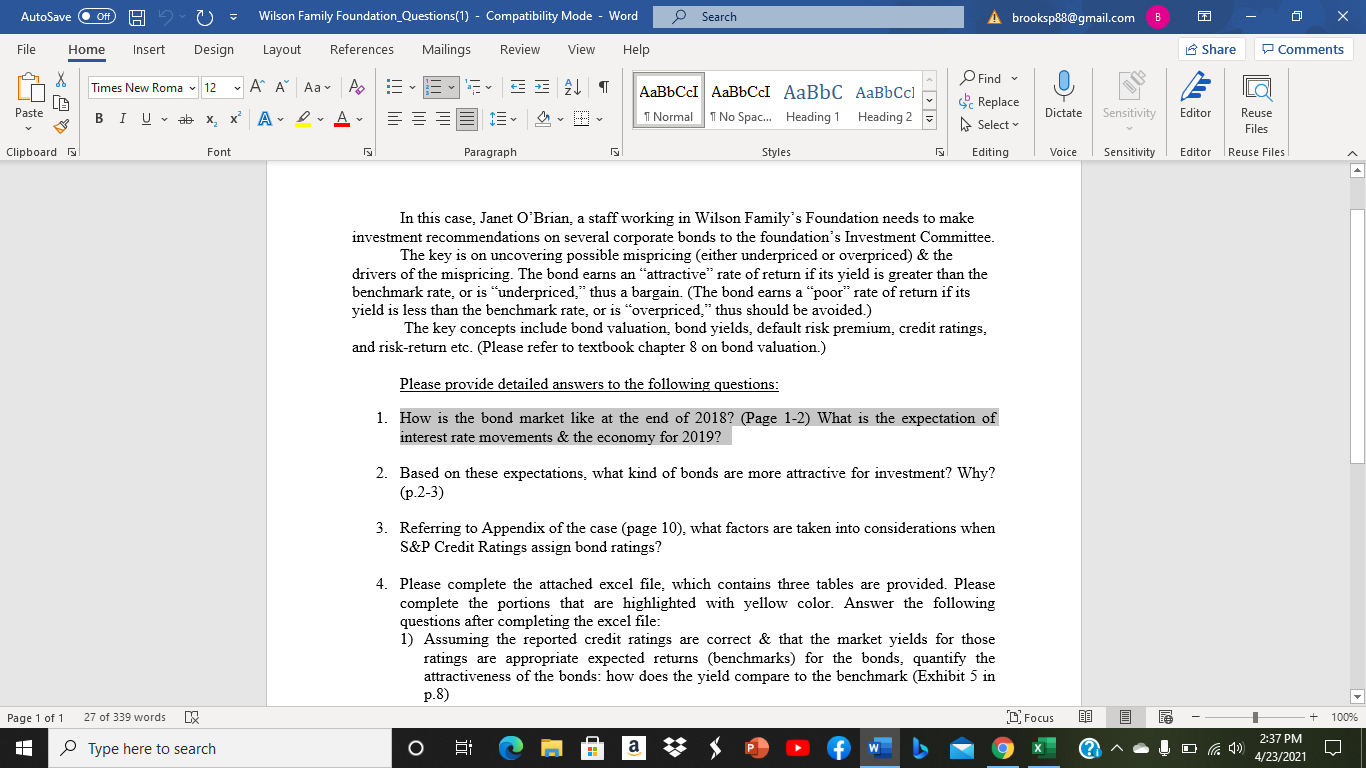1366x768 pixels.
Task: Open the Reuse Files pane
Action: pos(1256,104)
